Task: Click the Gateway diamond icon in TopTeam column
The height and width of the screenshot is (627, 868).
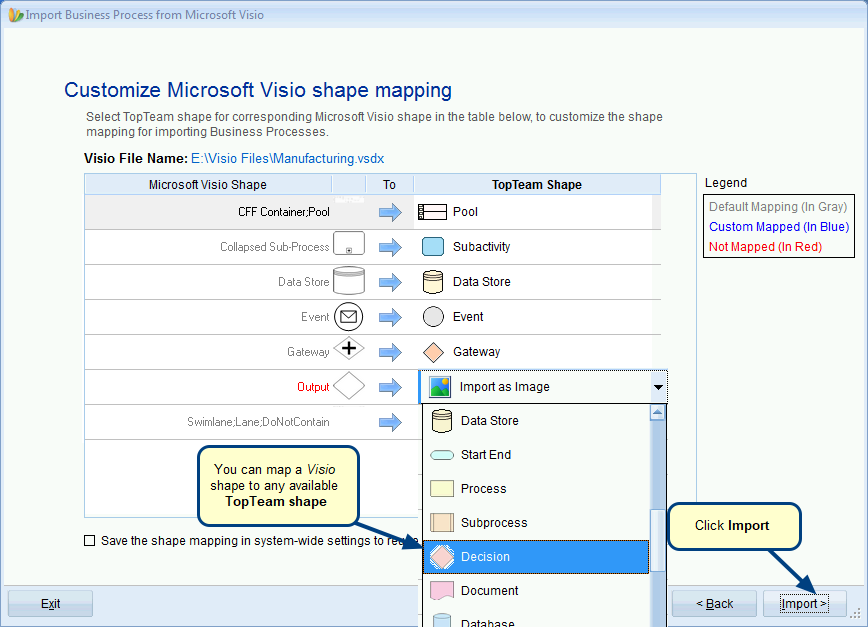Action: coord(433,352)
